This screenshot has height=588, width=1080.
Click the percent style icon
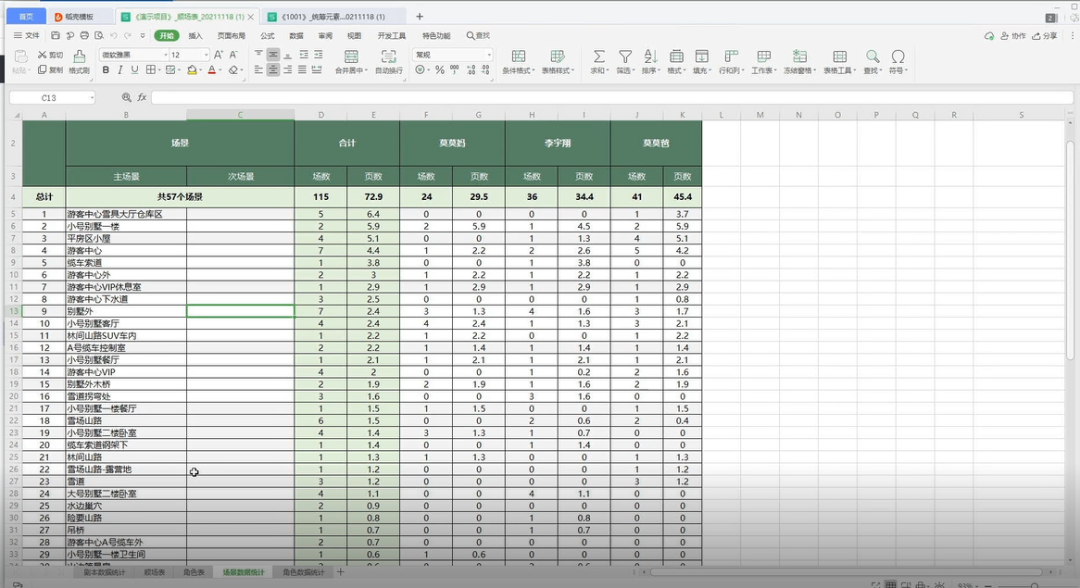[439, 70]
